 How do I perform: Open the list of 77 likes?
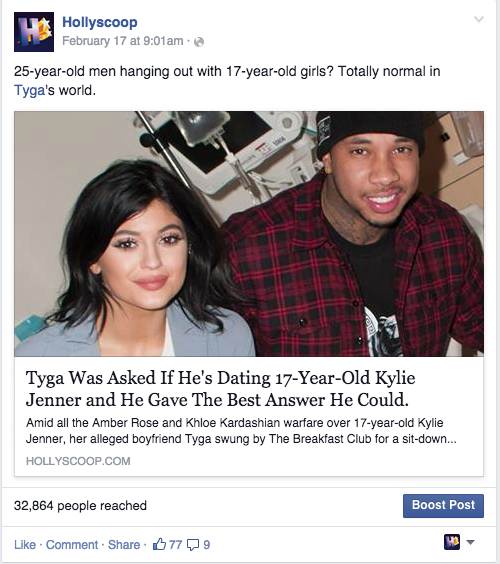(x=176, y=545)
